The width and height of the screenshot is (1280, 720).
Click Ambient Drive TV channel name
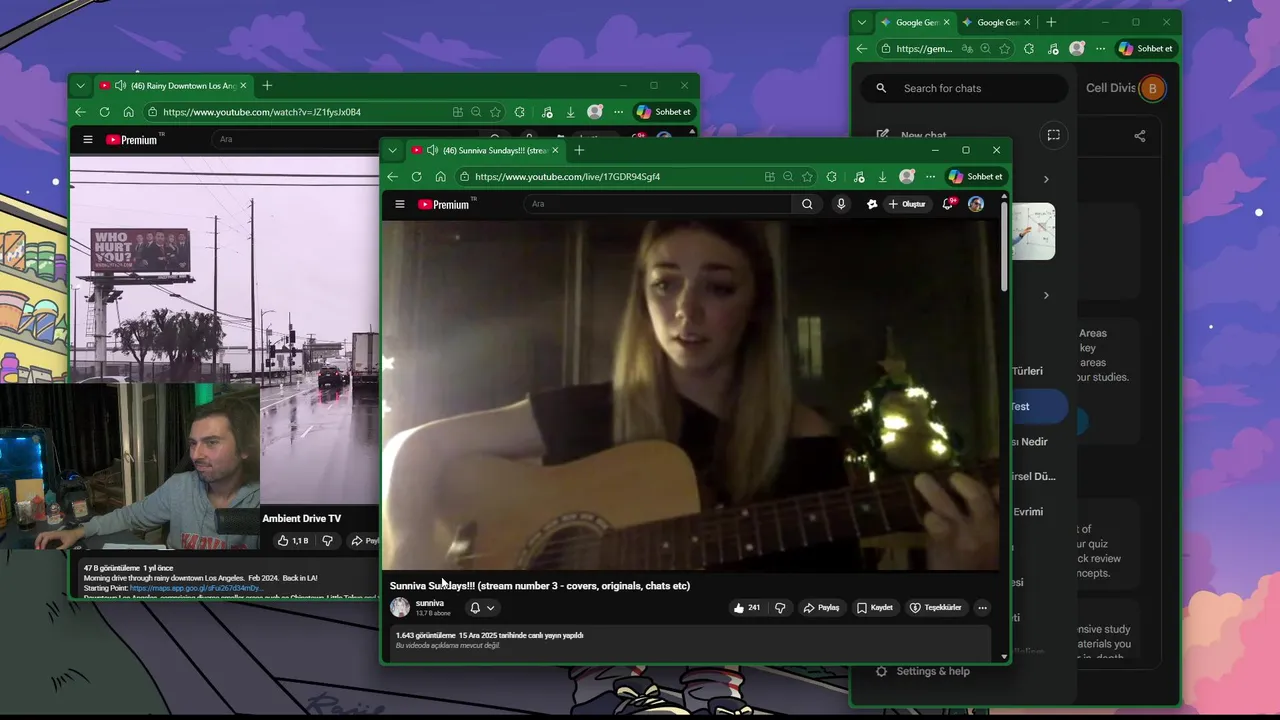(301, 518)
